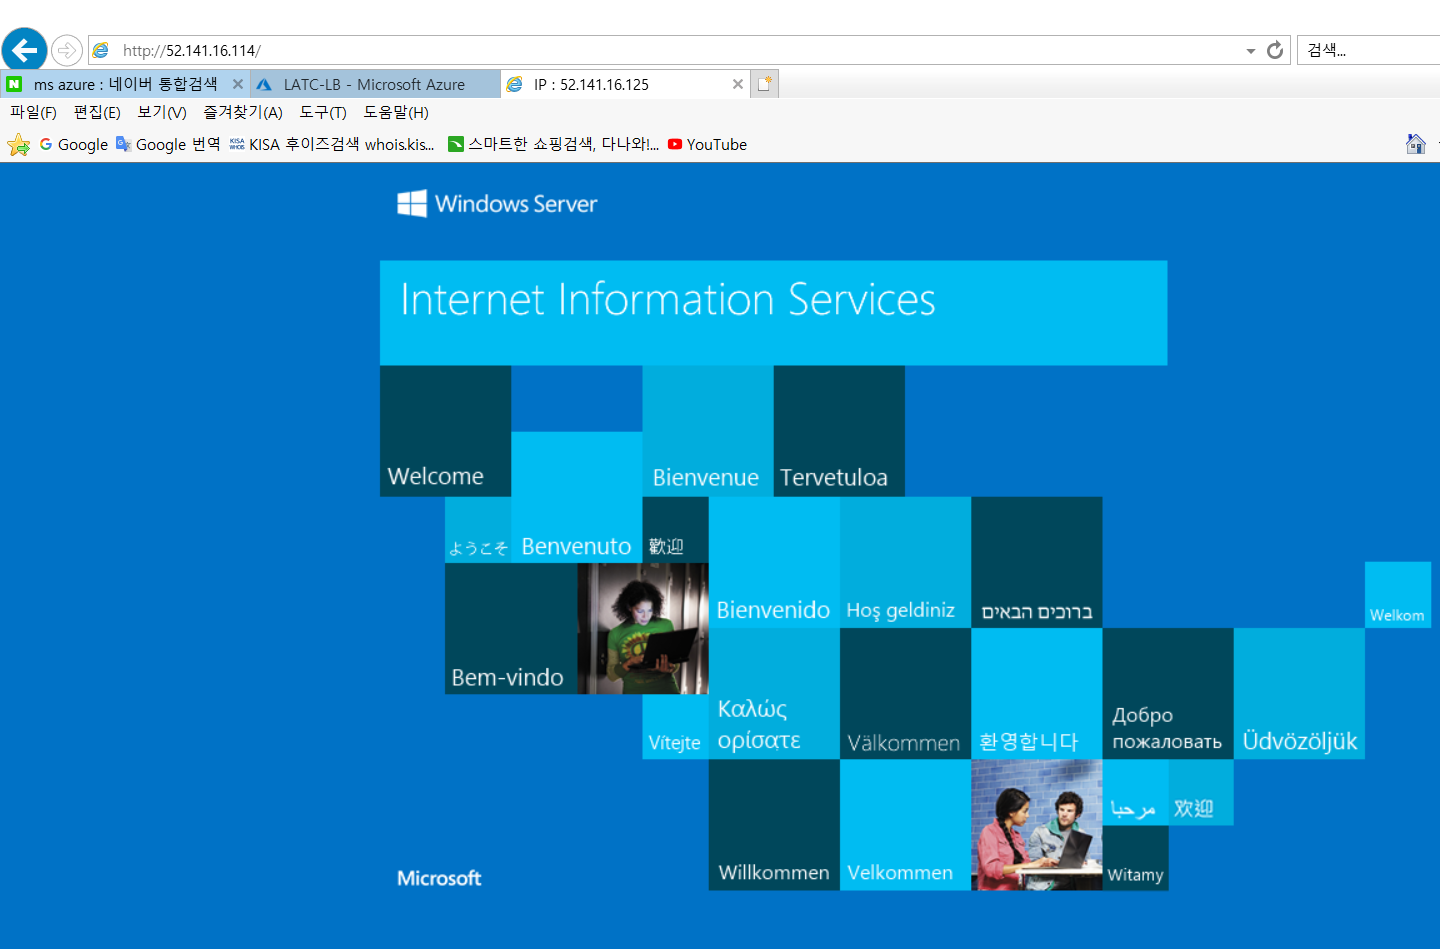This screenshot has width=1440, height=949.
Task: Click the browser Forward arrow button
Action: coord(66,50)
